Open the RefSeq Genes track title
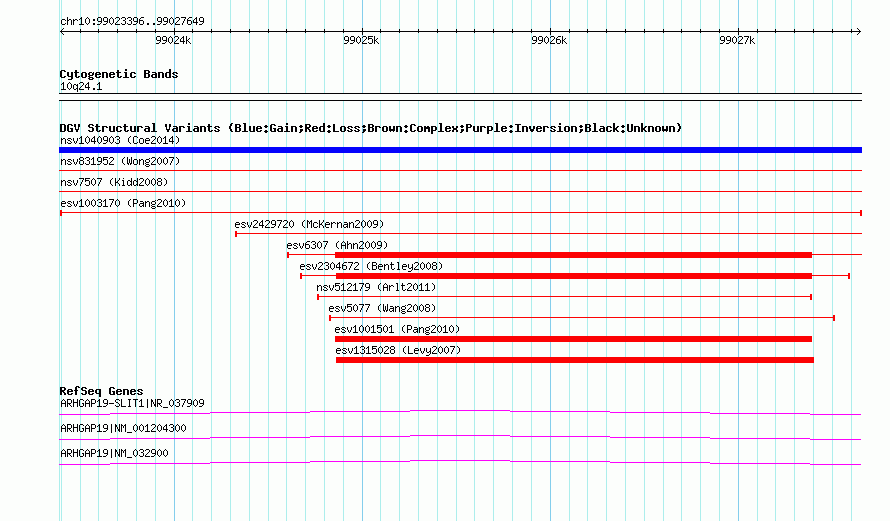The height and width of the screenshot is (521, 890). 101,391
